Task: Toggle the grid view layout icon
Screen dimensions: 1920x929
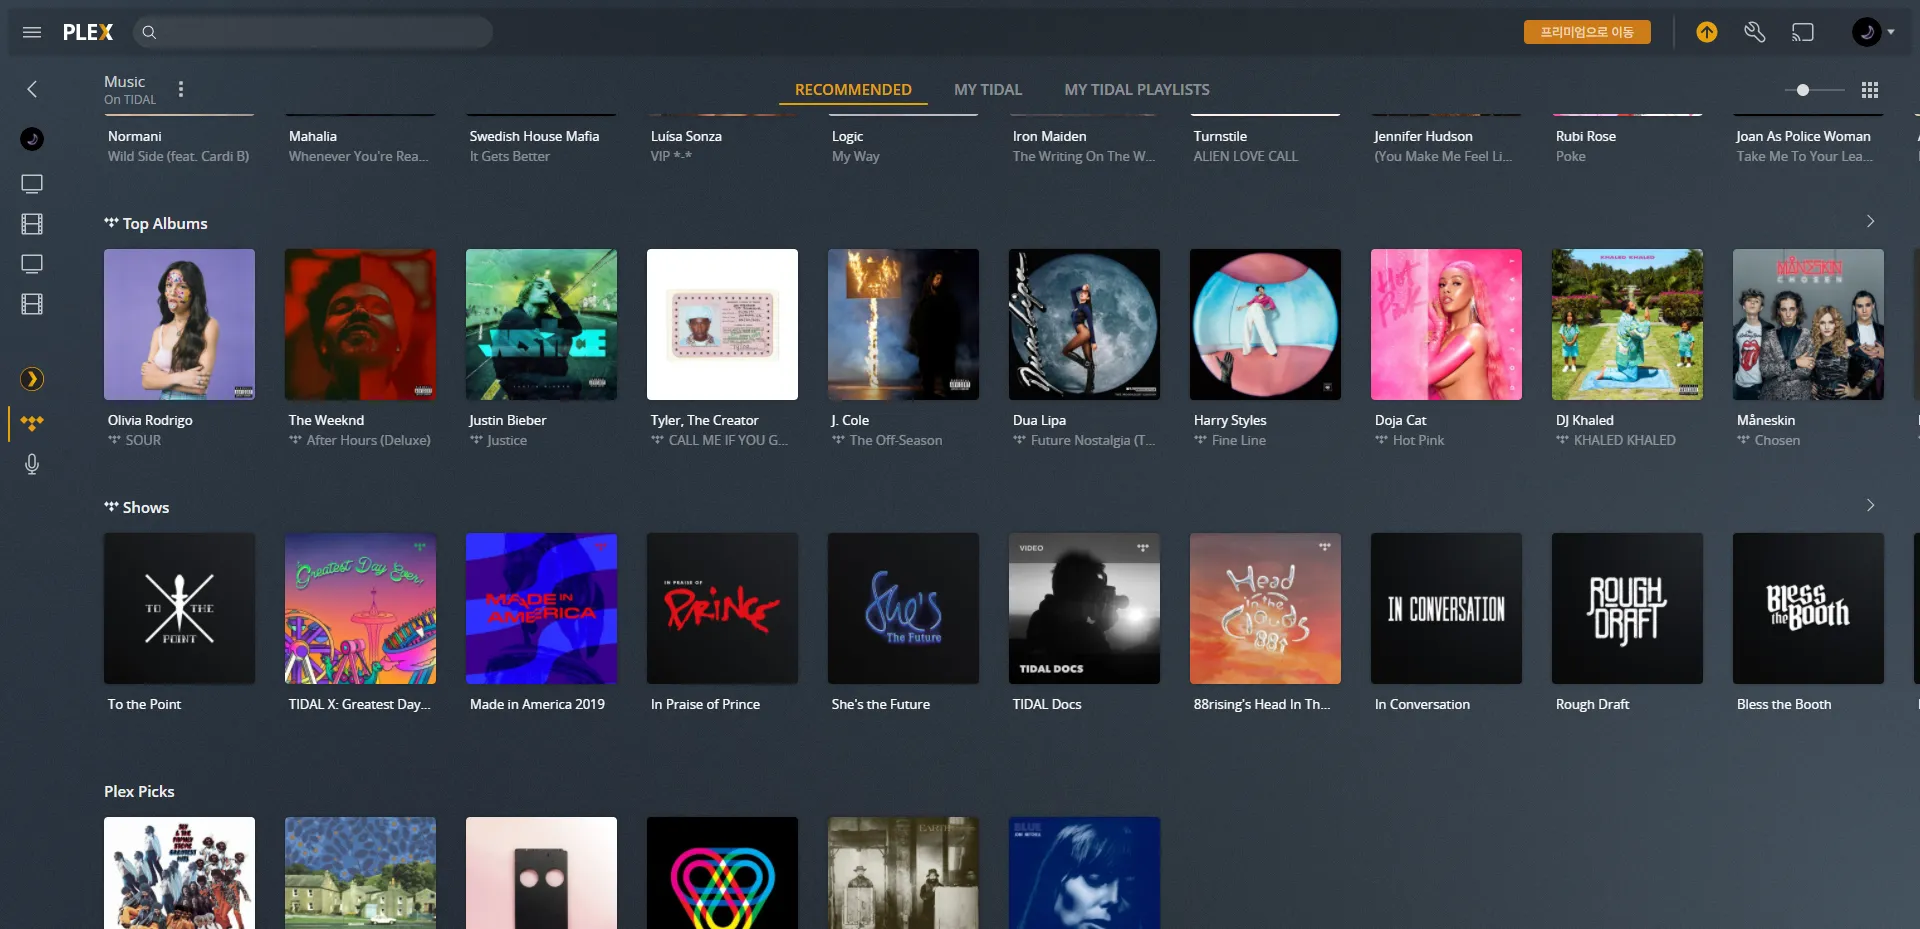Action: pos(1869,90)
